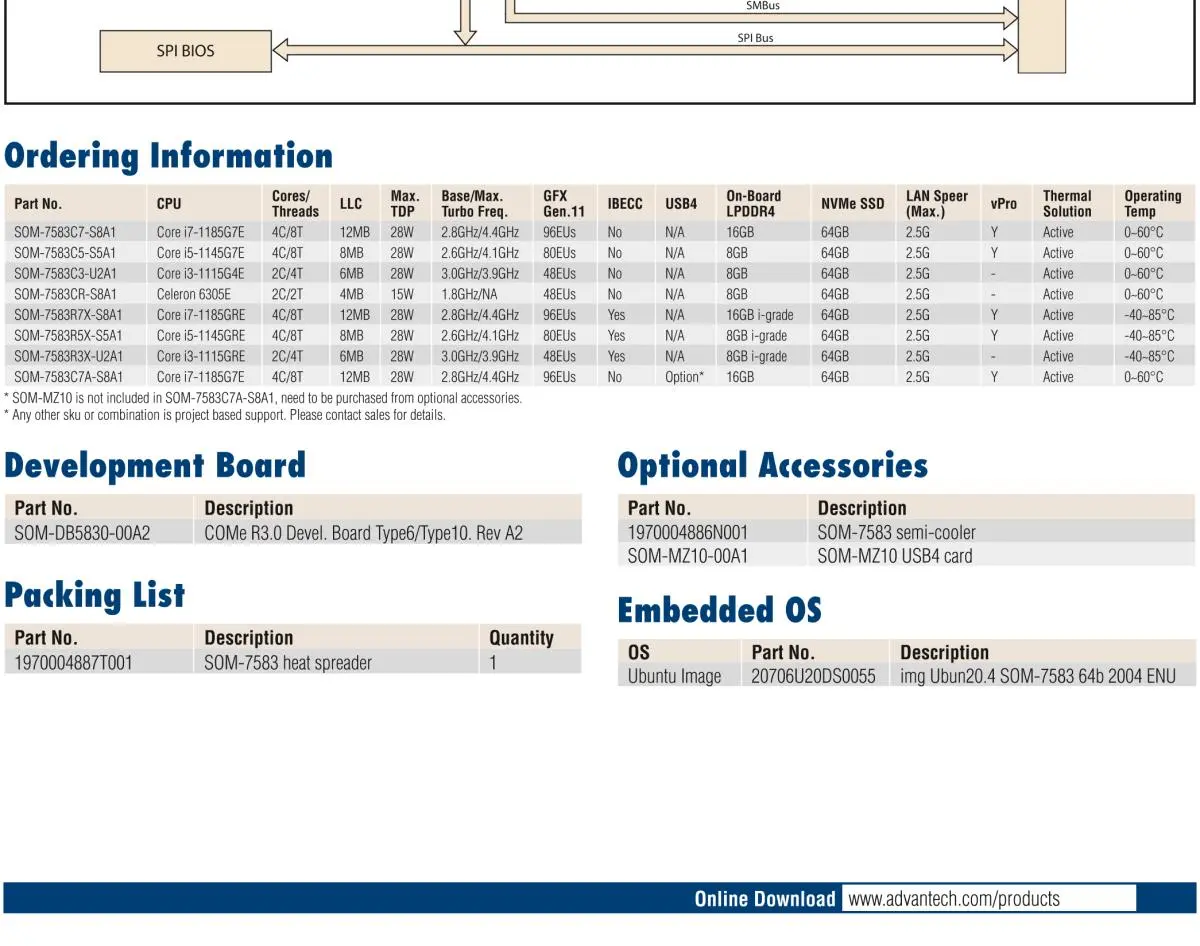Click the 4MB LLC value
1200x946 pixels.
pos(351,294)
